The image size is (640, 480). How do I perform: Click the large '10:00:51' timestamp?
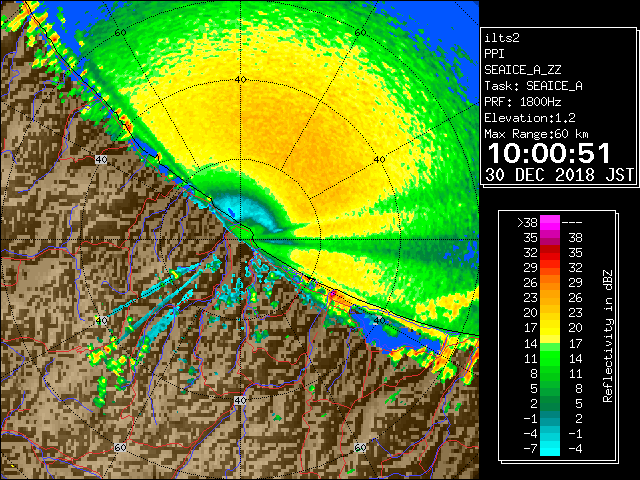tap(549, 153)
